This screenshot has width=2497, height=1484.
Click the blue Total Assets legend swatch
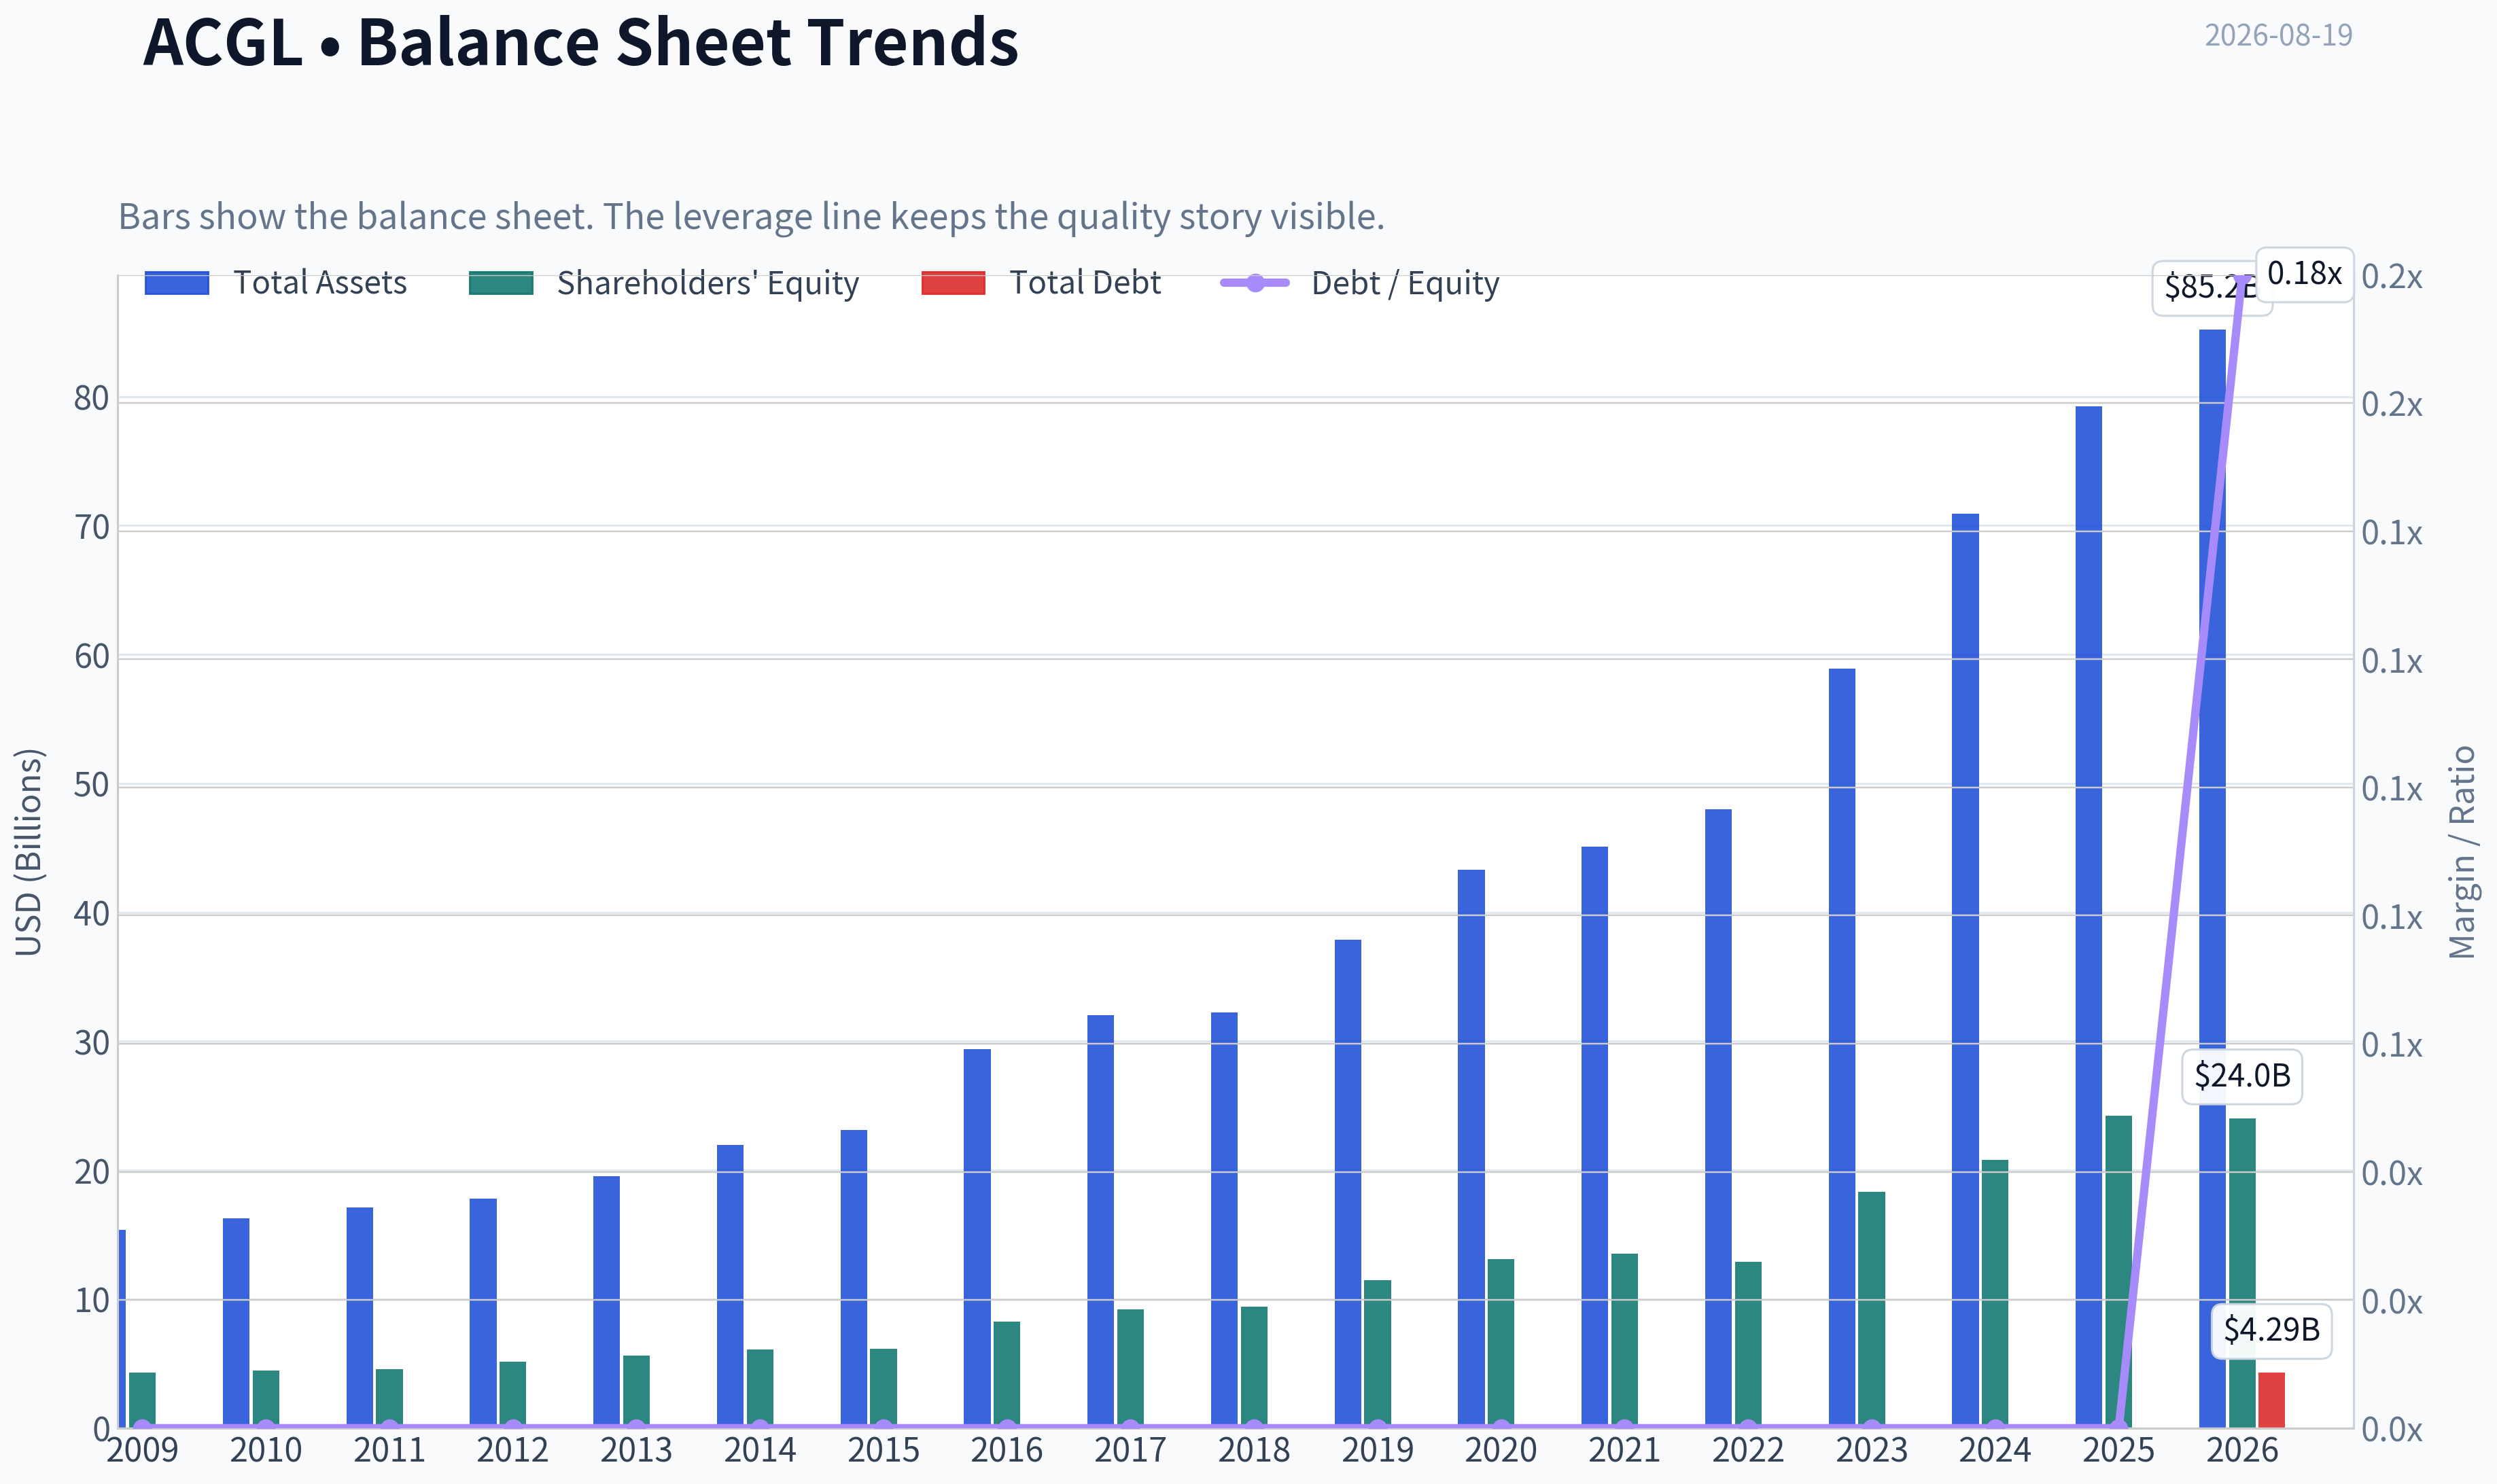pos(177,283)
